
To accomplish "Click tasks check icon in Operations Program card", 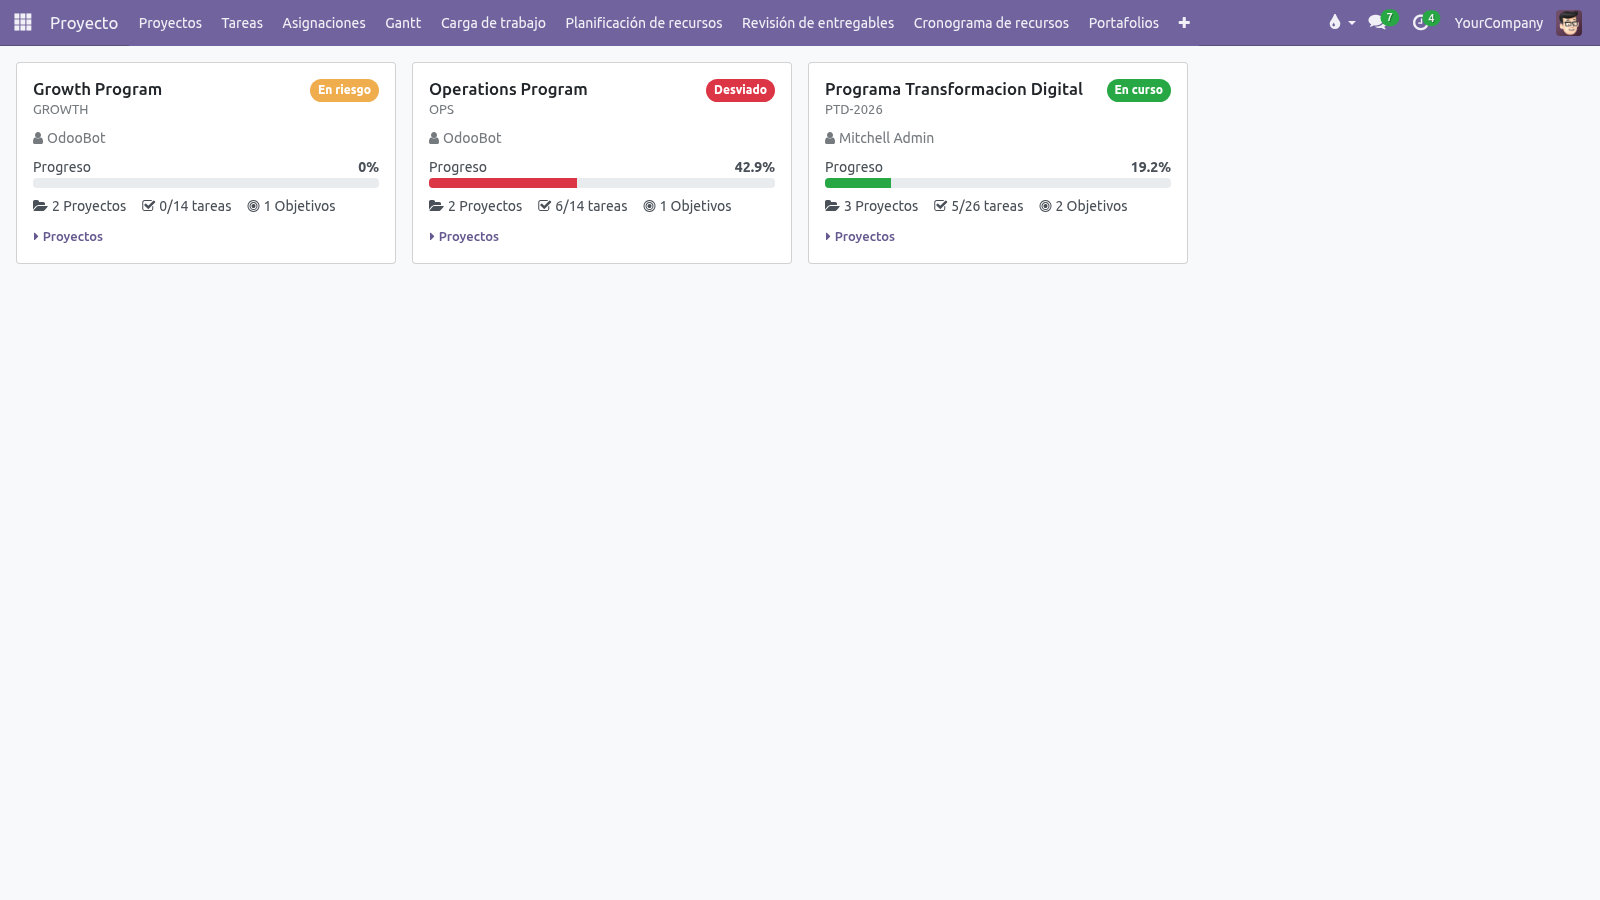I will click(x=544, y=206).
